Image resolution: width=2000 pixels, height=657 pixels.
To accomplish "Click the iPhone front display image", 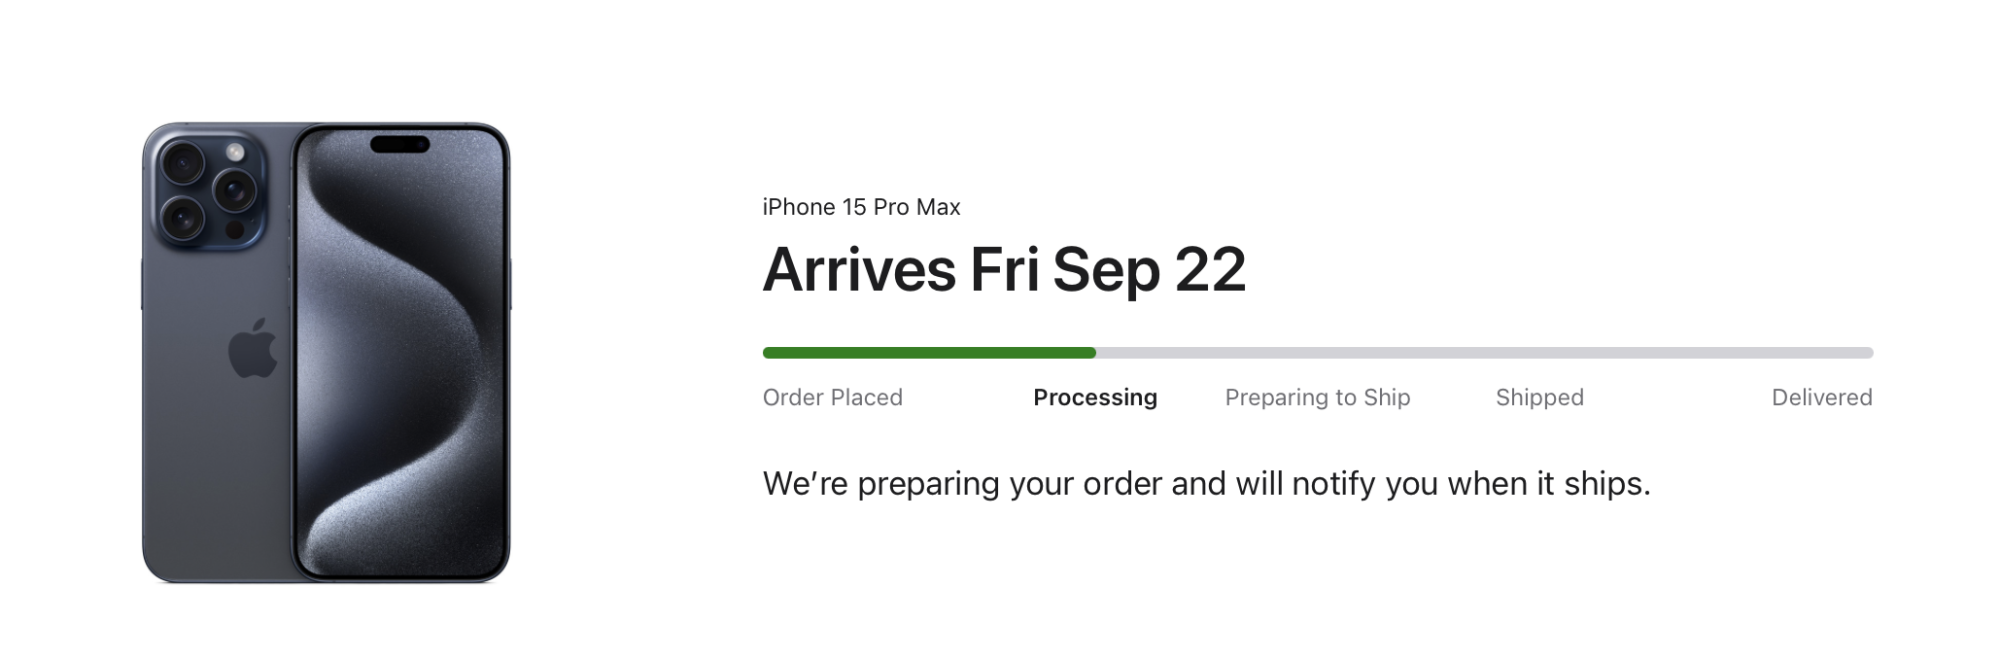I will coord(401,380).
